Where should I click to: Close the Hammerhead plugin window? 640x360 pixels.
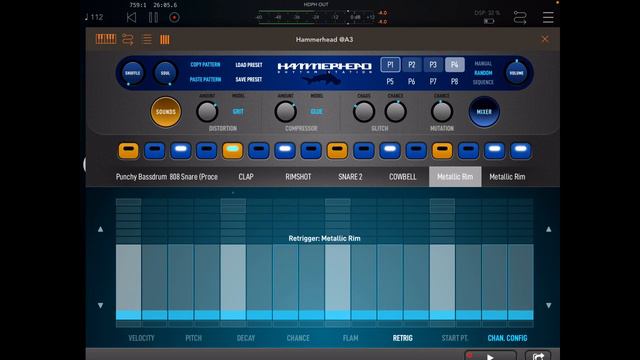[545, 39]
